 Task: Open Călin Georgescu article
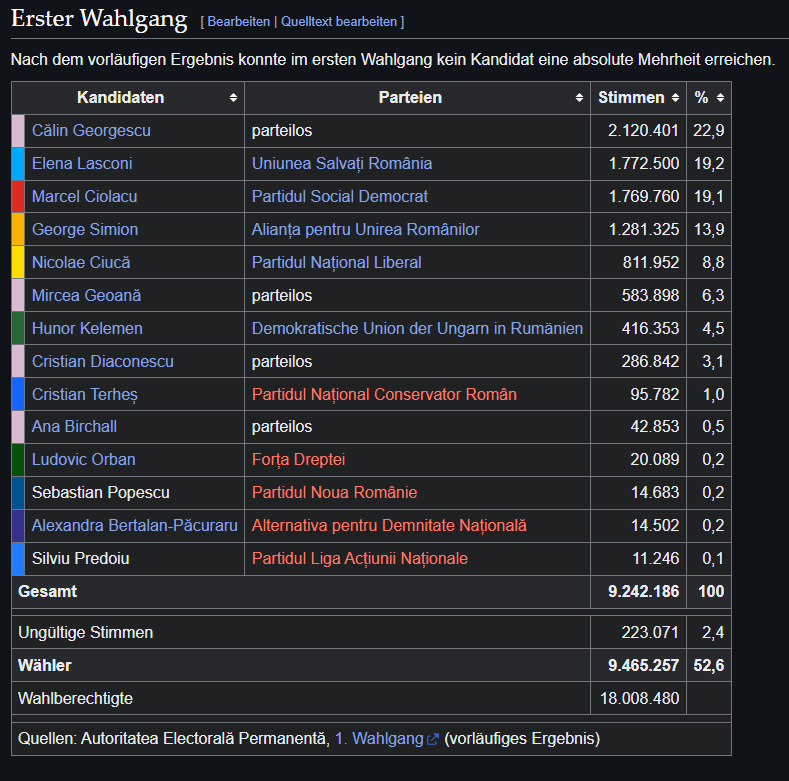(x=91, y=130)
